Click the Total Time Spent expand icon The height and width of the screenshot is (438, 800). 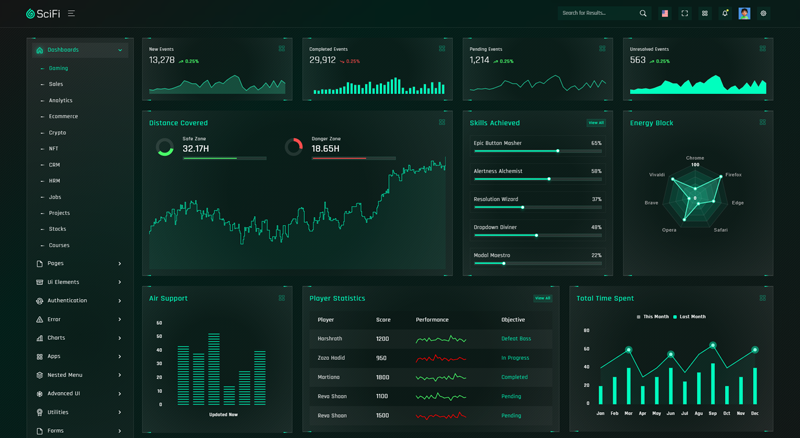point(762,298)
